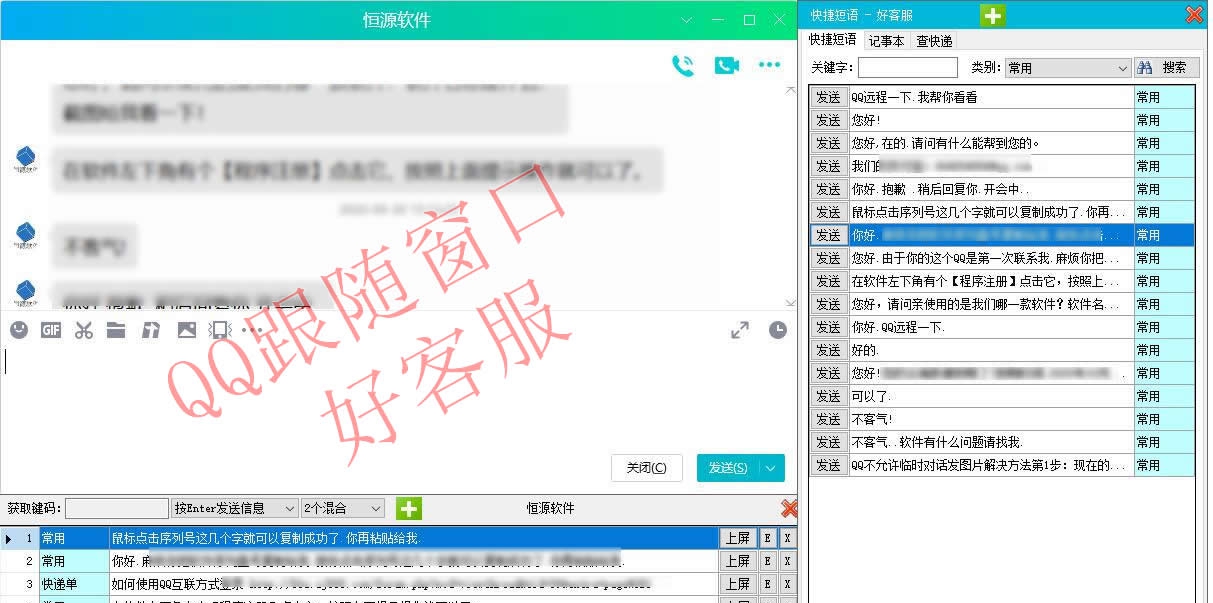Click 发送 next to '您好,在的.请问有什么能帮到您的'
Image resolution: width=1213 pixels, height=603 pixels.
[828, 143]
